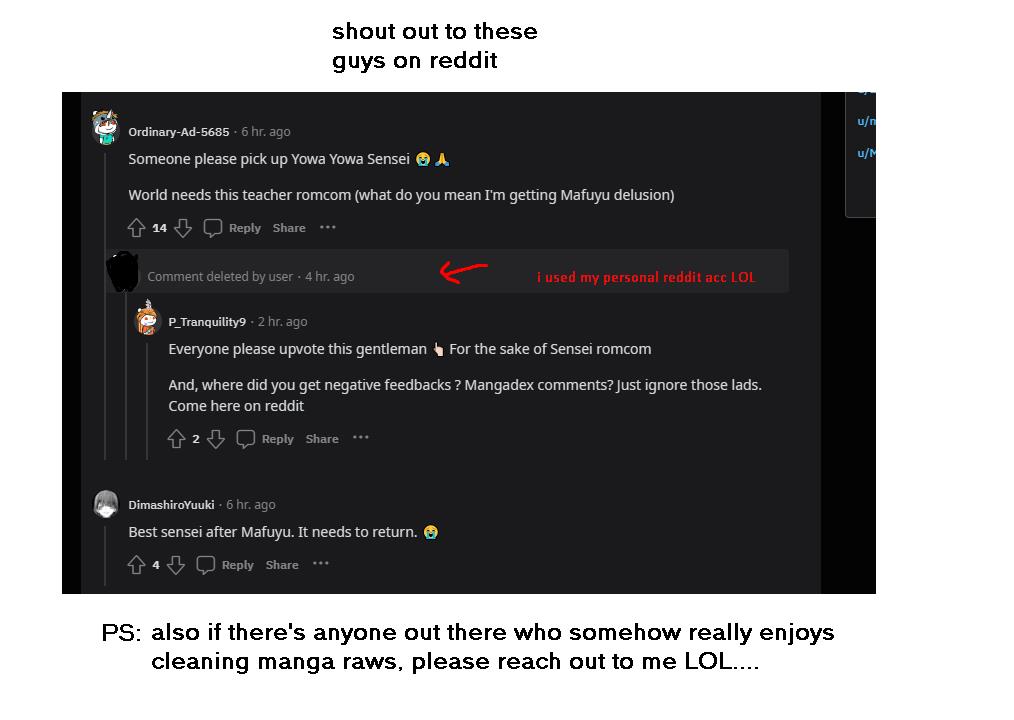The height and width of the screenshot is (720, 1014).
Task: Collapse thread line under Ordinary-Ad-5685's comment
Action: [x=105, y=304]
